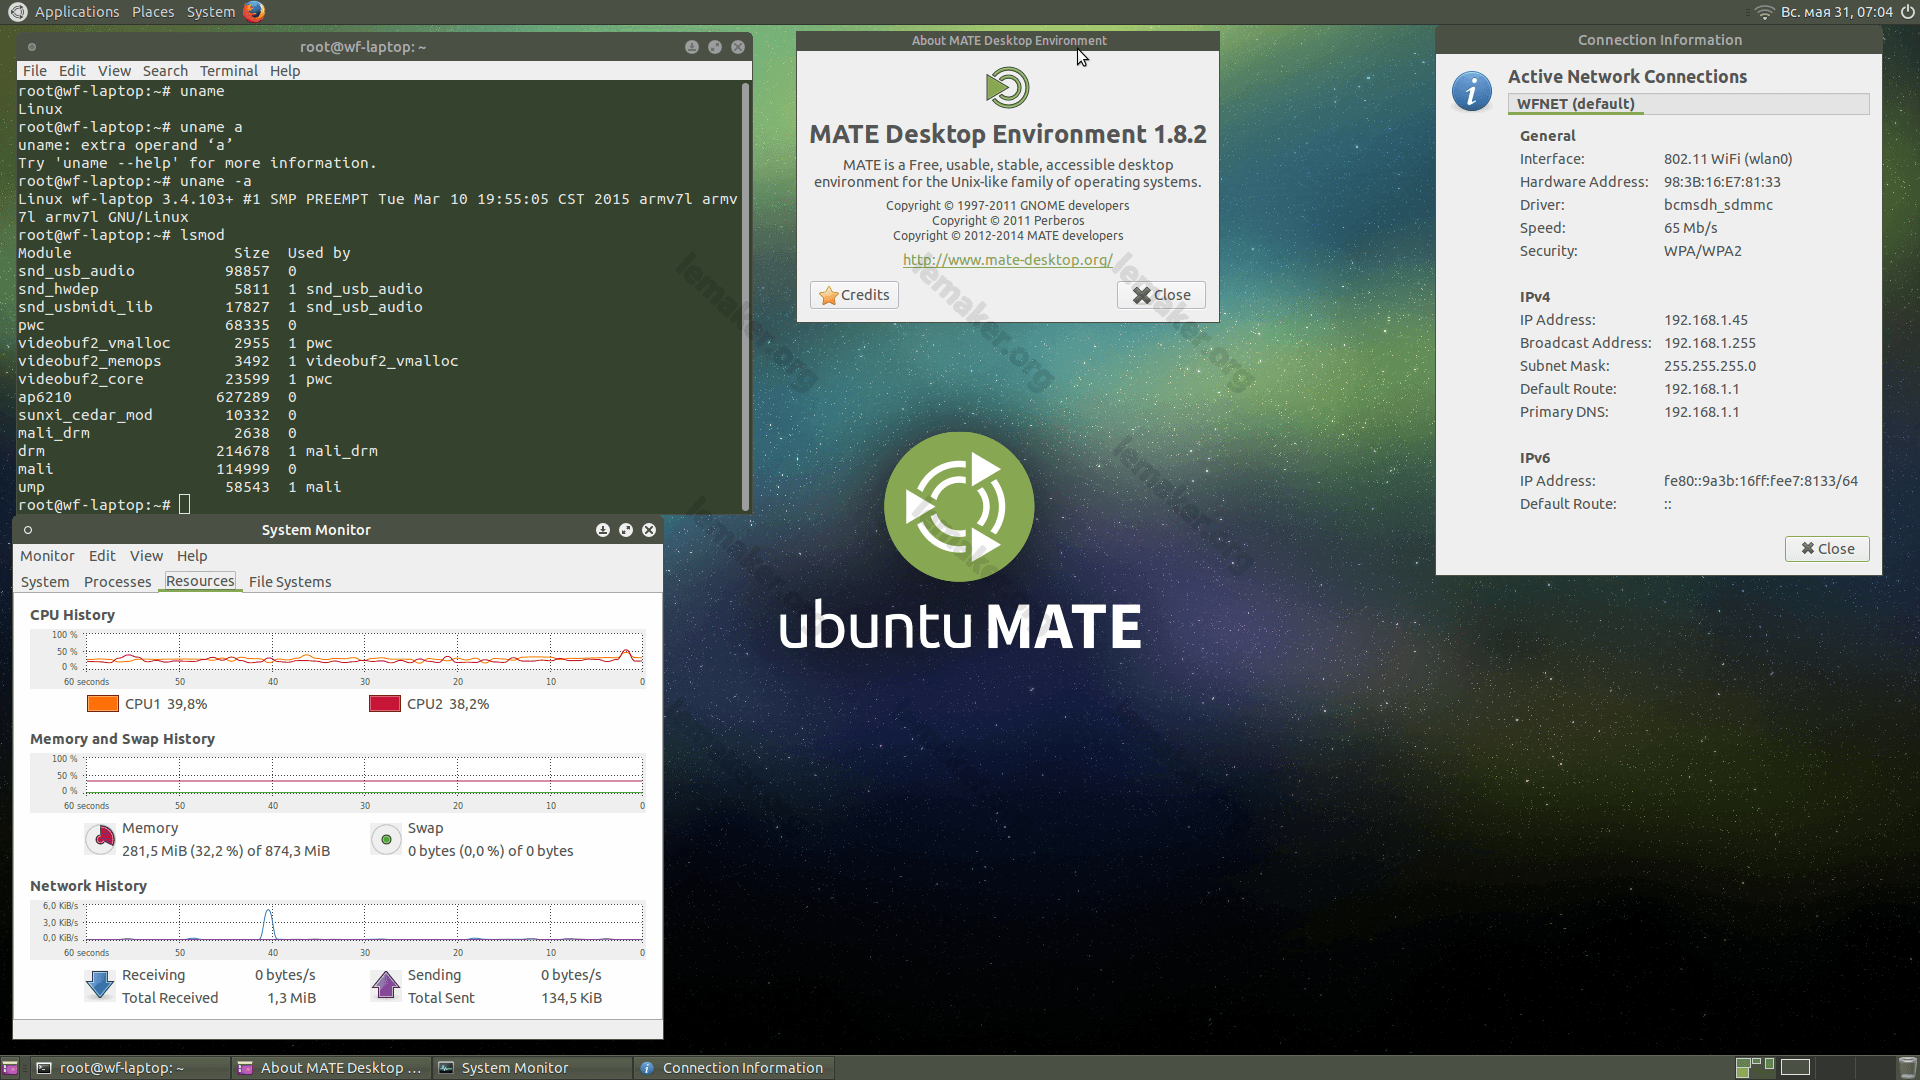Click the terminal vertical scrollbar

(746, 297)
